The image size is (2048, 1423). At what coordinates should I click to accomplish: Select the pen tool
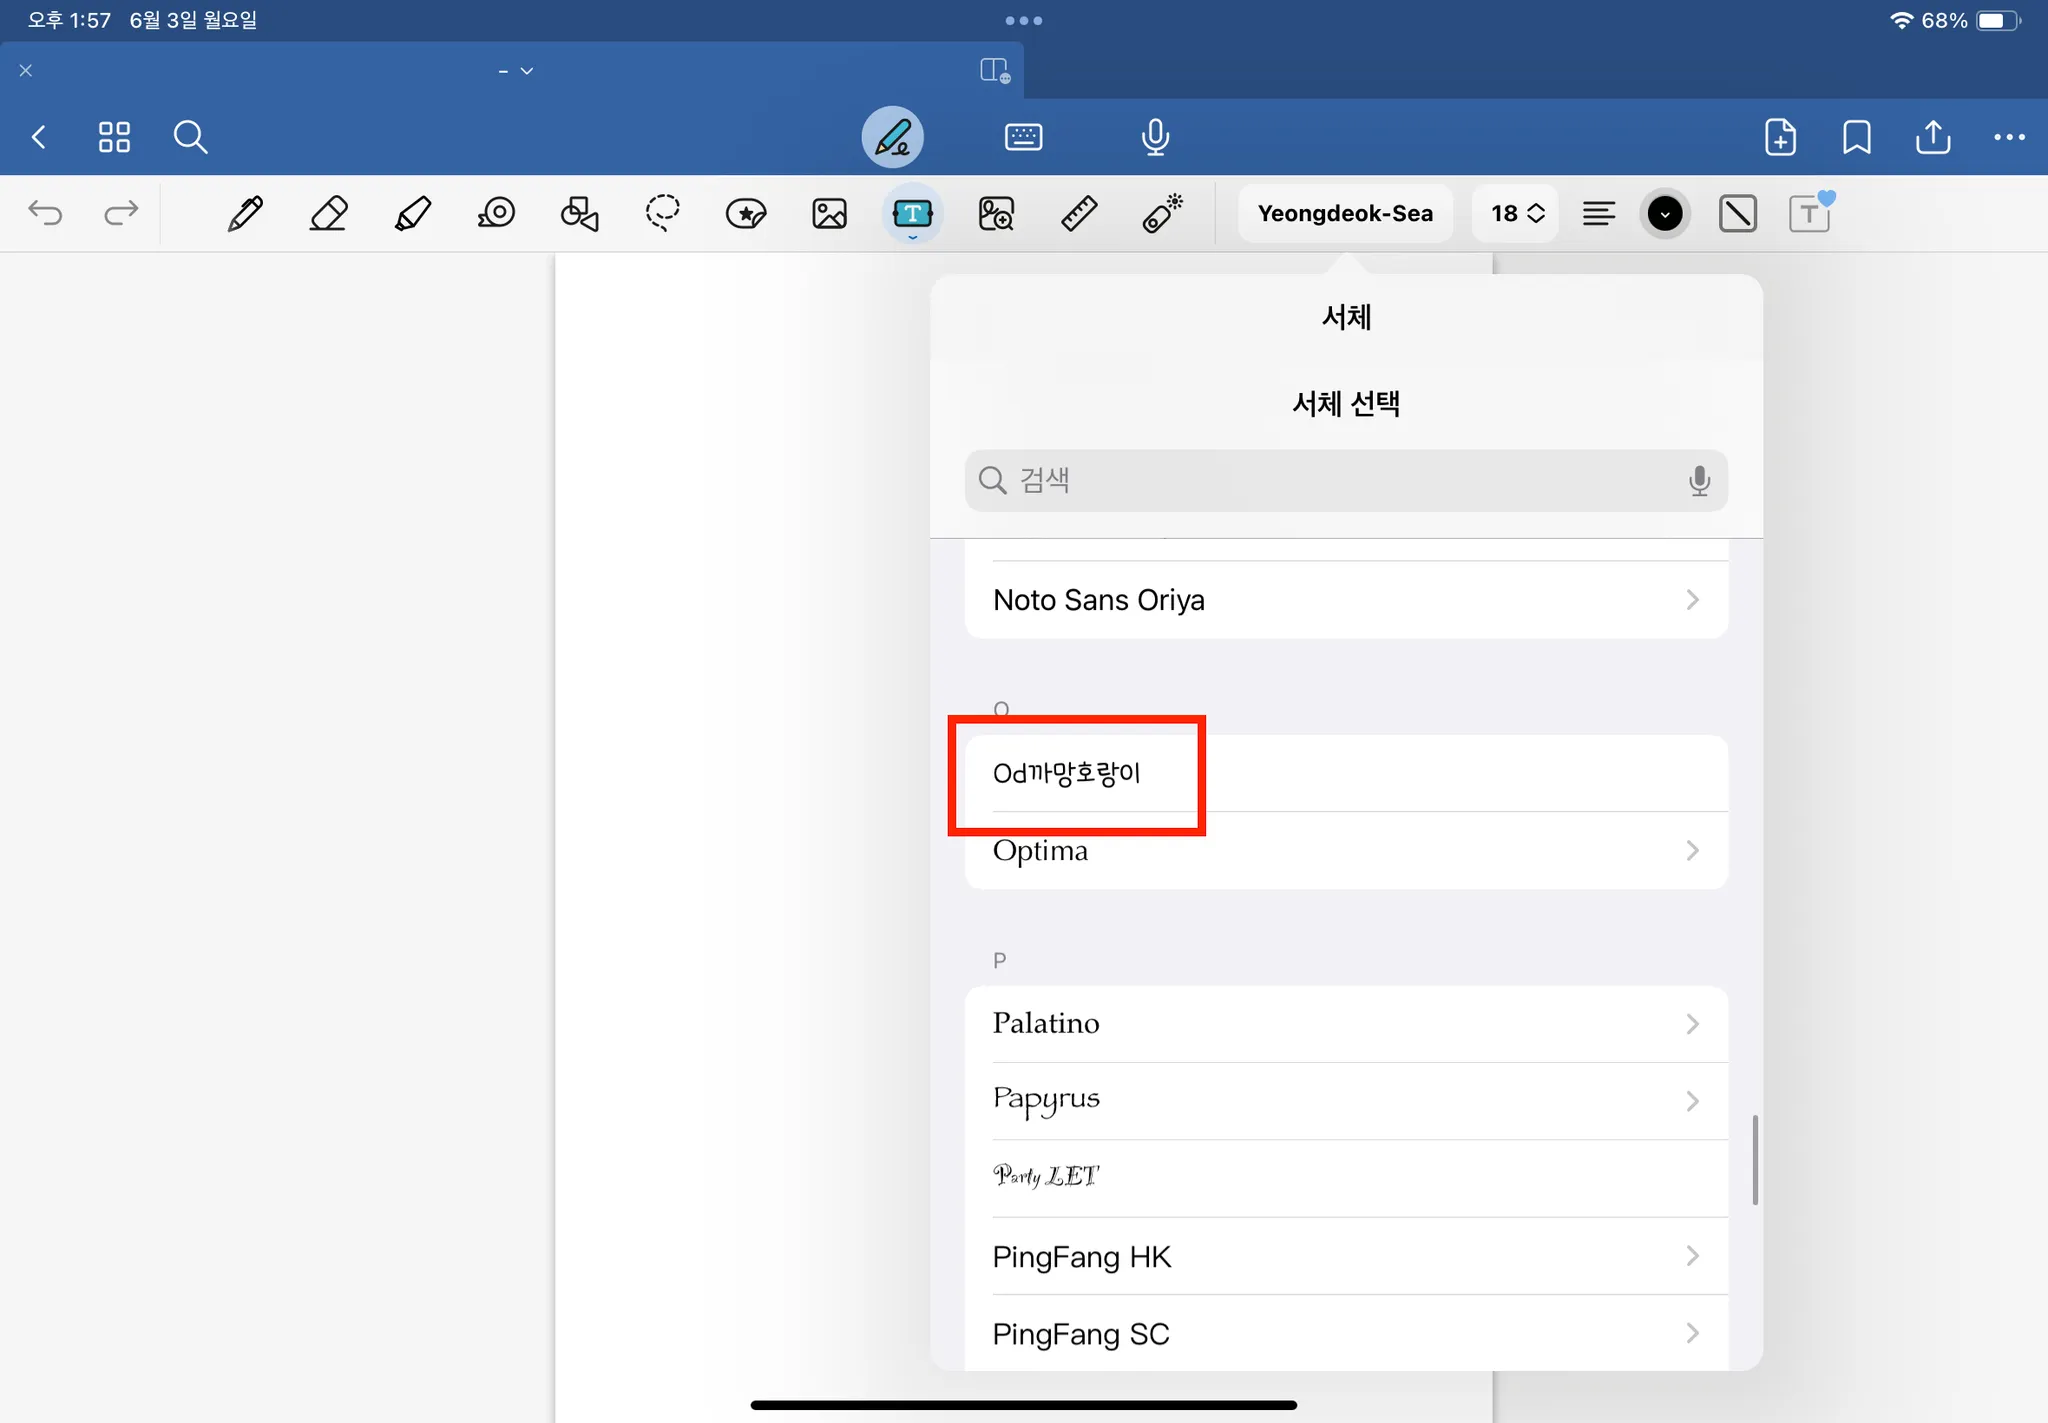(x=245, y=213)
